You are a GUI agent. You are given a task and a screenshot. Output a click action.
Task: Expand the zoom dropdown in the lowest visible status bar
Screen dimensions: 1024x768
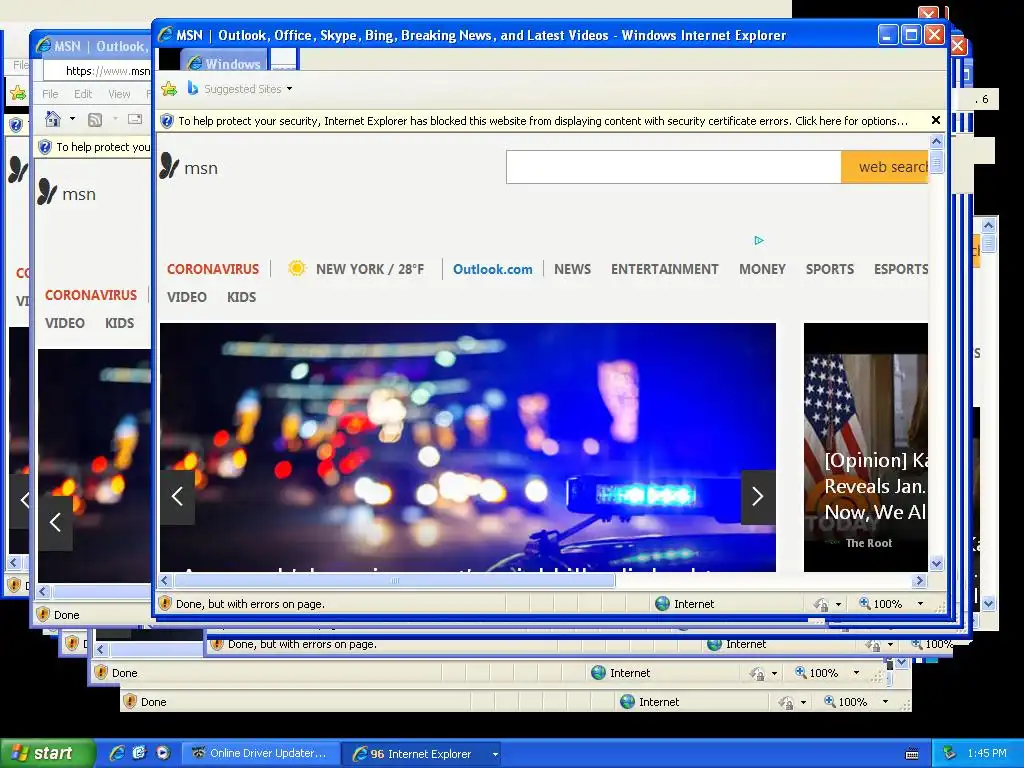[x=885, y=701]
